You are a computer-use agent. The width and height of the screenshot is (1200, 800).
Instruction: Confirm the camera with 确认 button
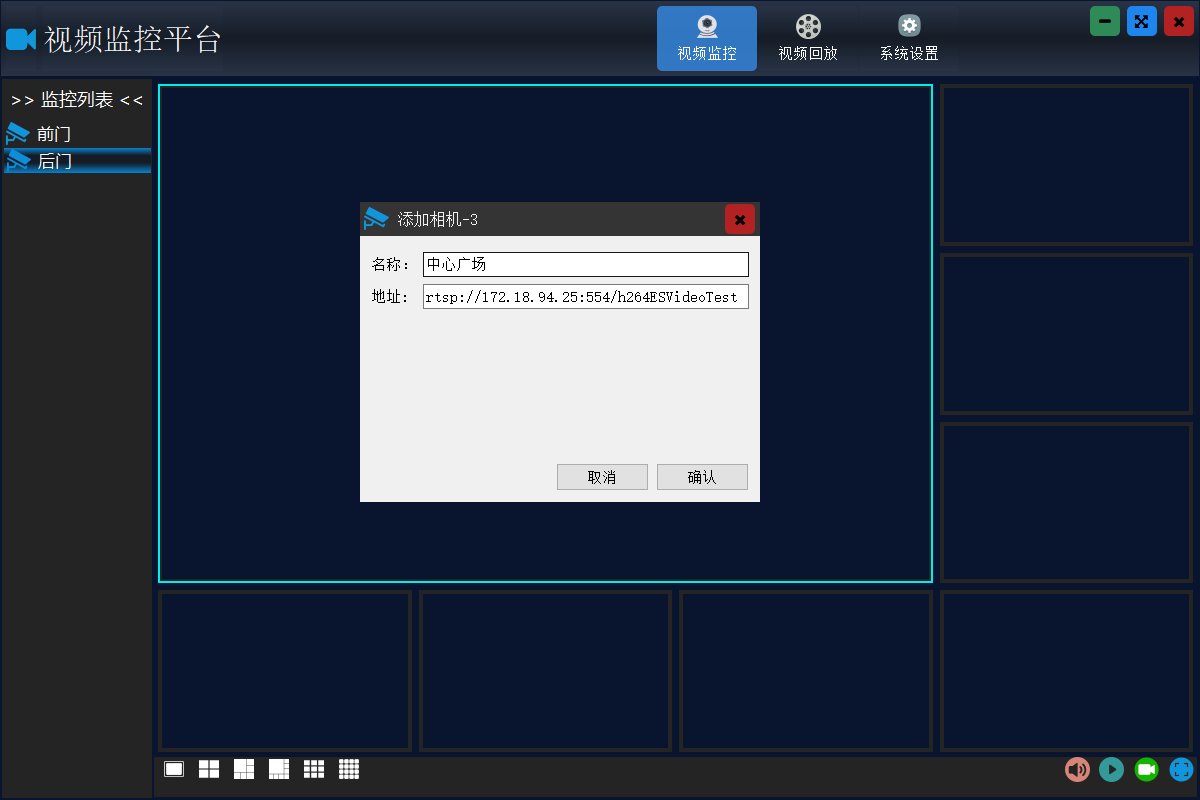pos(702,477)
